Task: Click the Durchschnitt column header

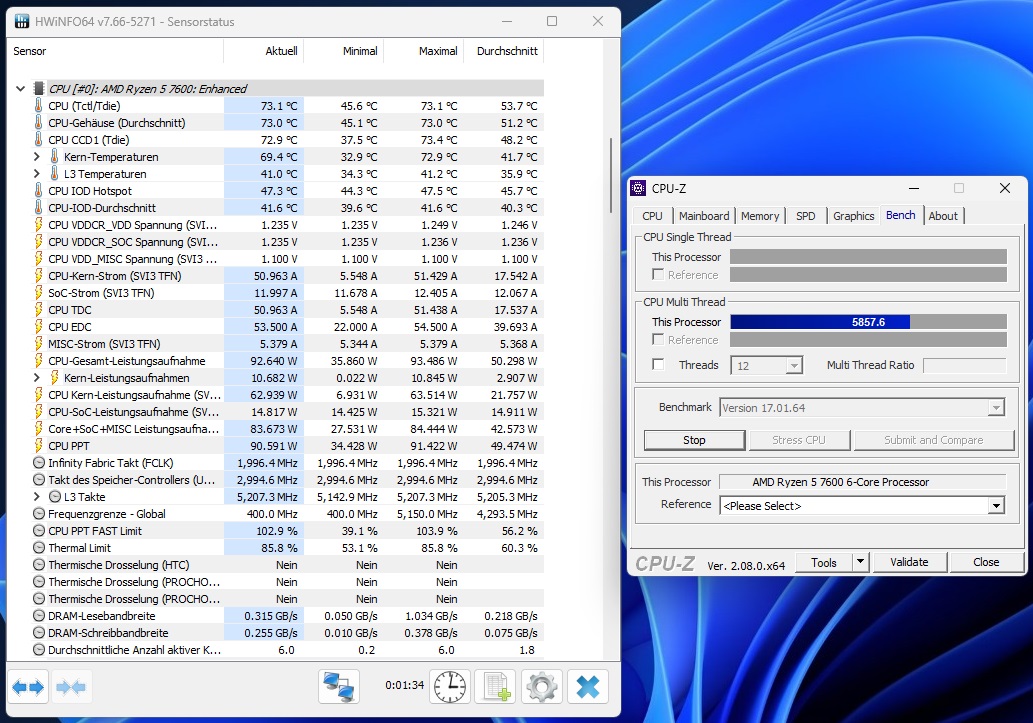Action: (x=504, y=51)
